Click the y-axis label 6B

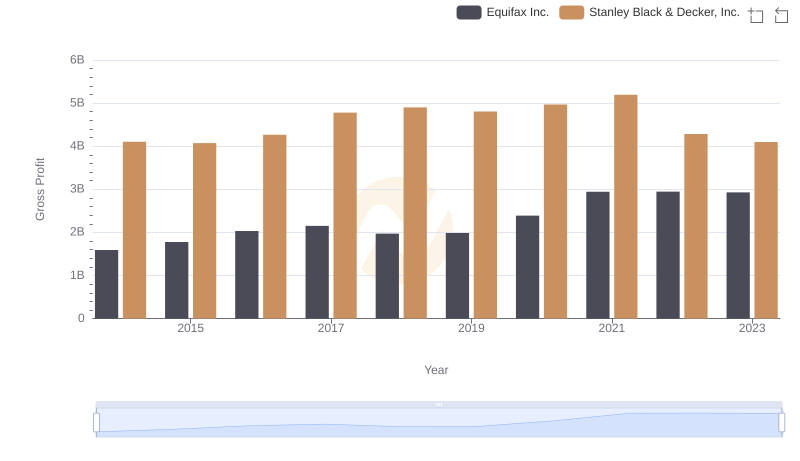pyautogui.click(x=77, y=60)
